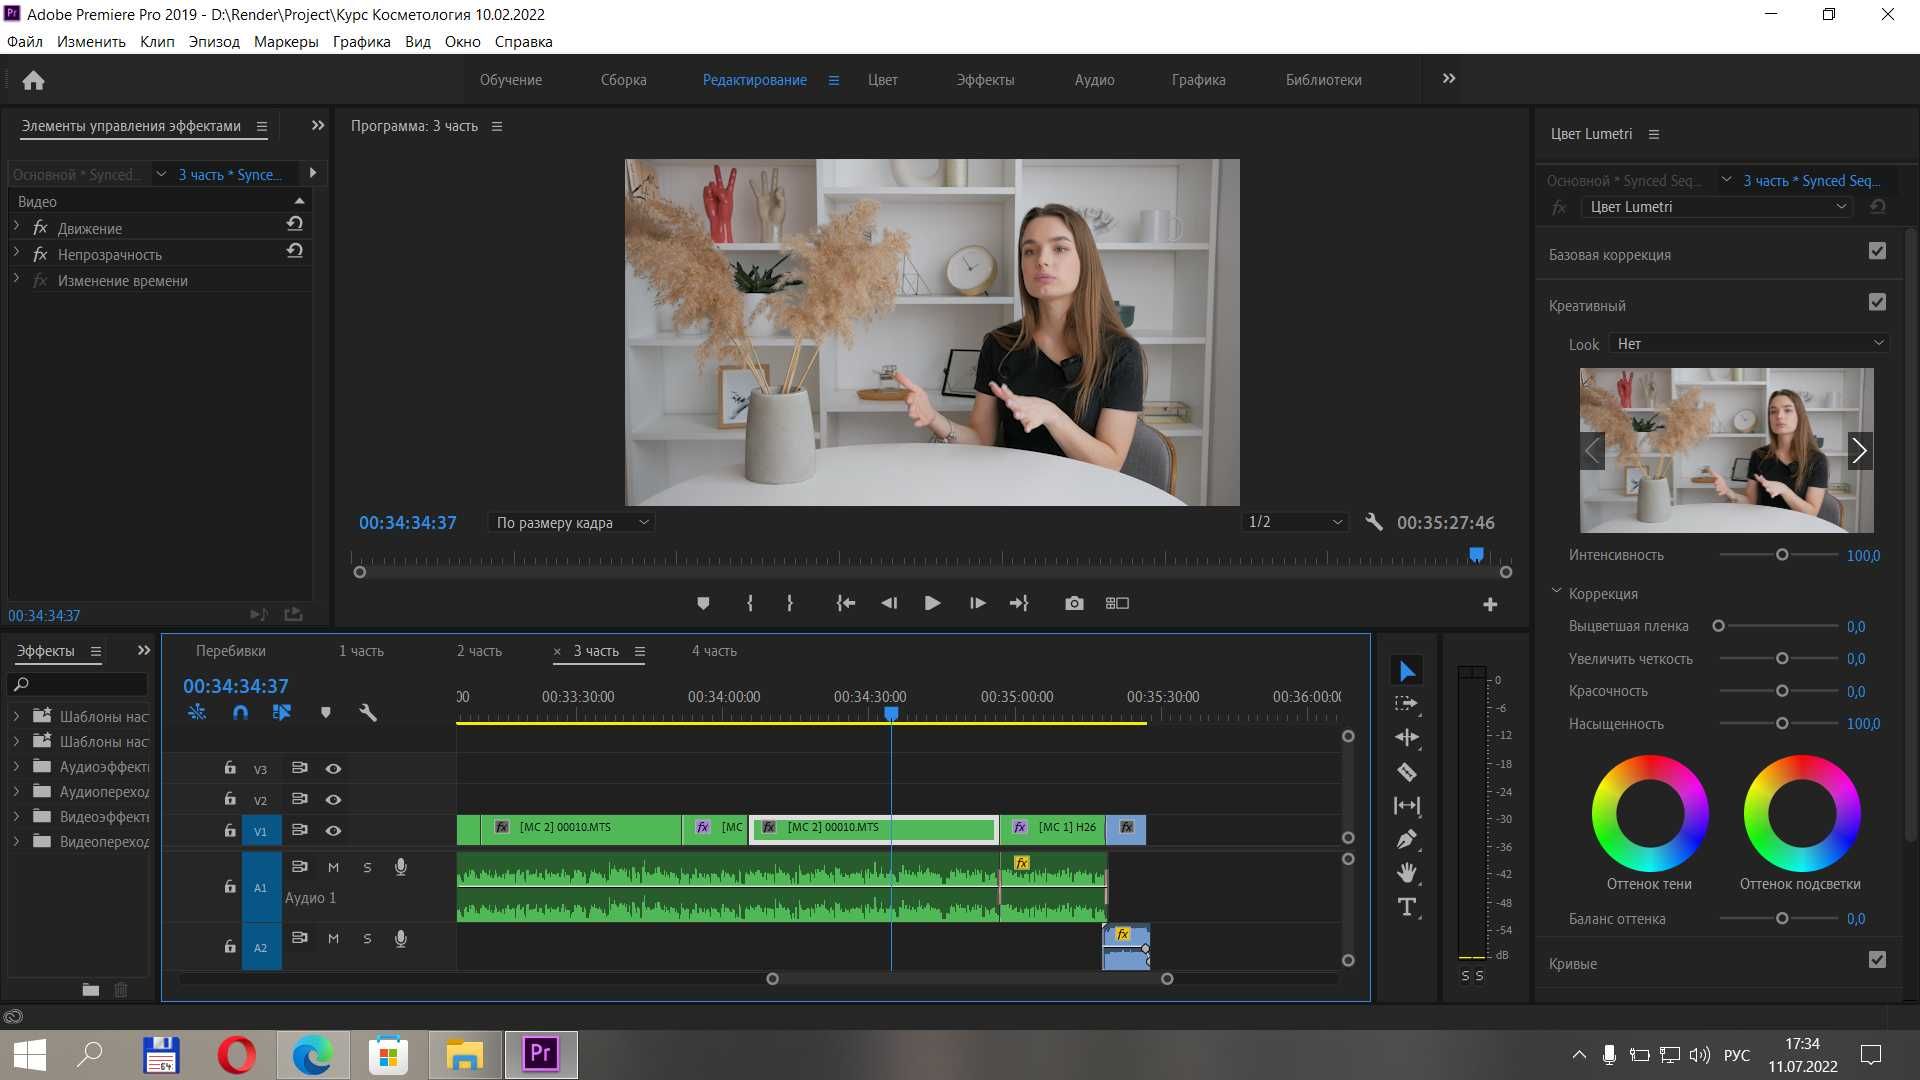
Task: Expand Аудиоэффекты folder in Effects
Action: [x=16, y=766]
